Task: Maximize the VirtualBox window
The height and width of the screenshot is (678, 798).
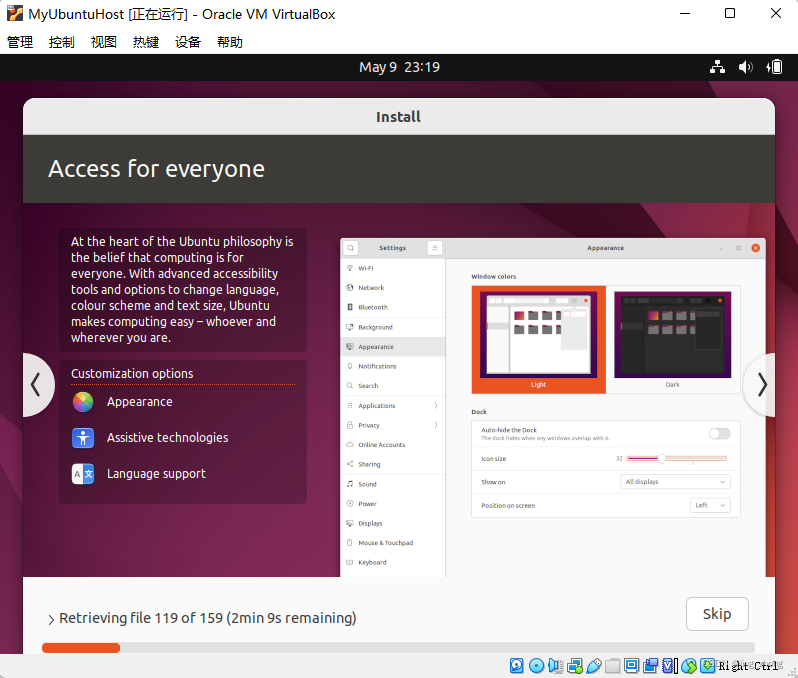Action: click(730, 13)
